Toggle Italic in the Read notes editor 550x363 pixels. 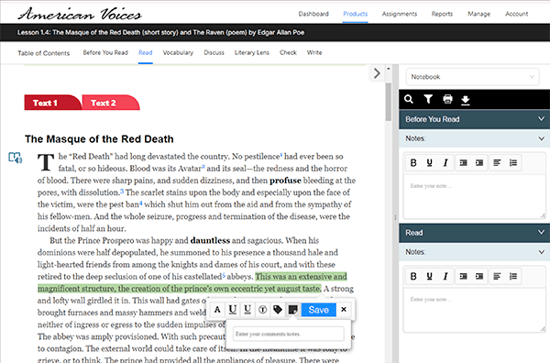[x=445, y=276]
